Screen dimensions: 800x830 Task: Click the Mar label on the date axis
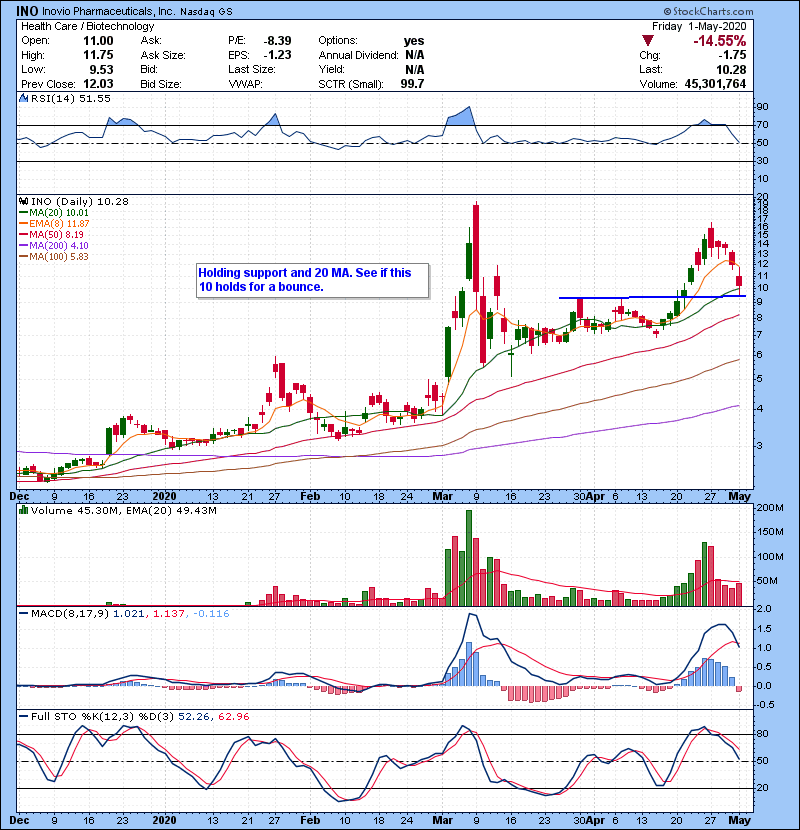[x=444, y=495]
